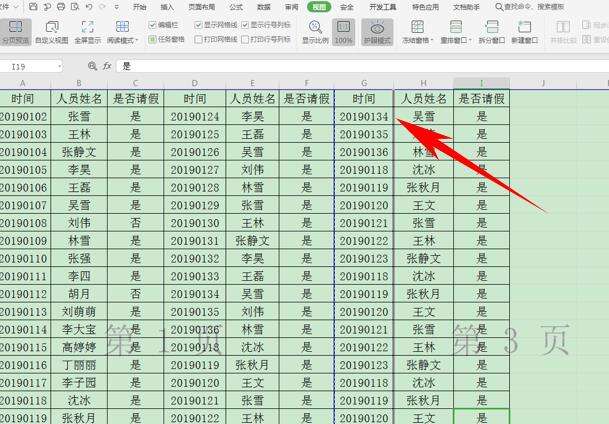Screen dimensions: 609x424
Task: Open the 安全 tab
Action: tap(346, 7)
